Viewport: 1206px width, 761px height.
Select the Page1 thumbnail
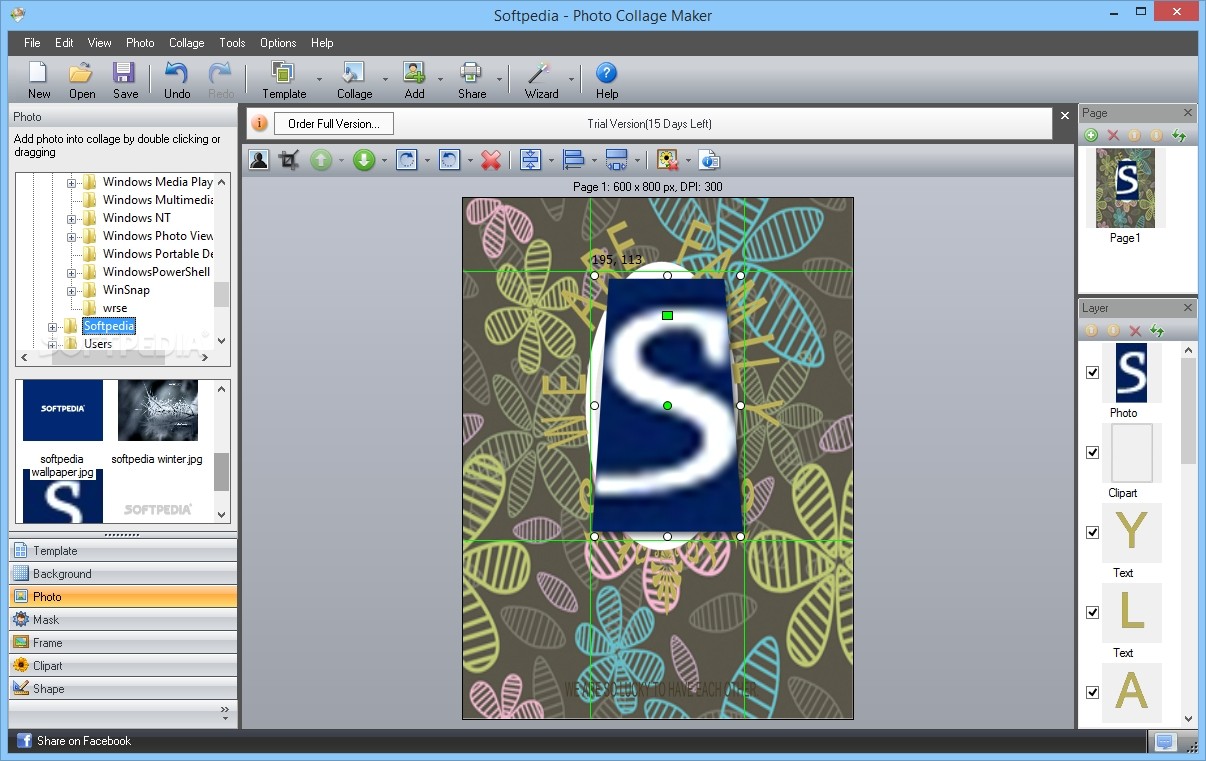(x=1125, y=188)
